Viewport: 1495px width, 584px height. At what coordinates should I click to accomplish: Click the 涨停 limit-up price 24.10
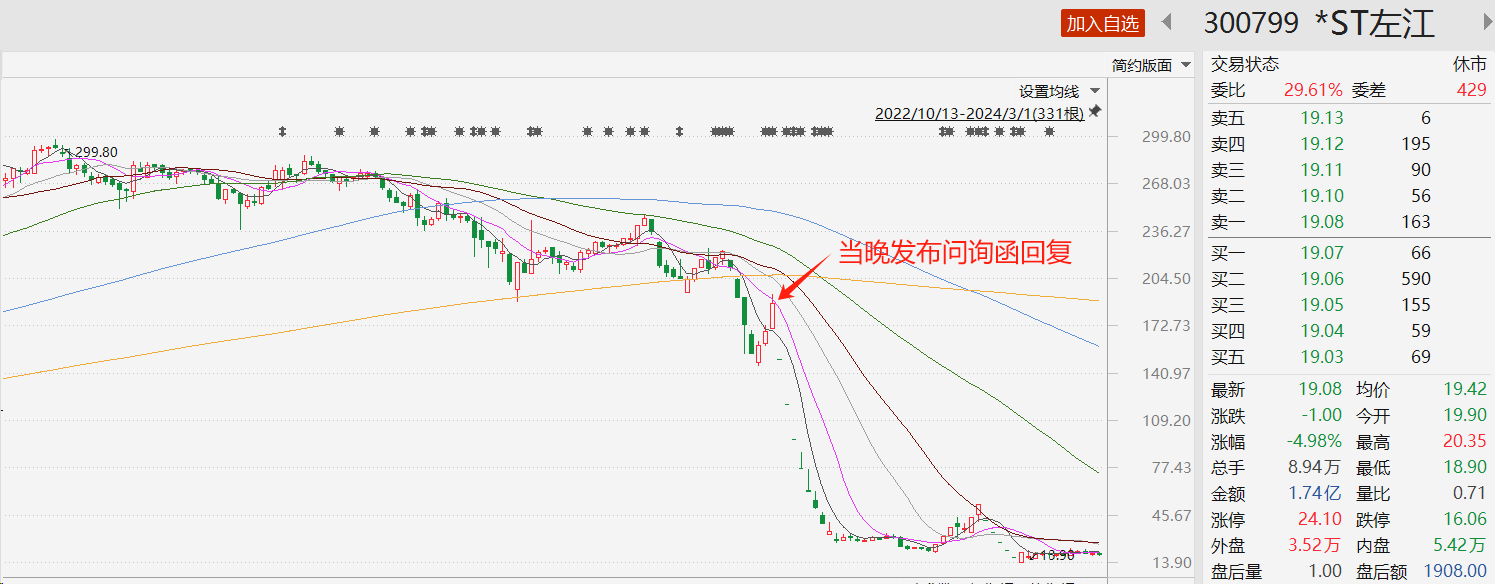pyautogui.click(x=1321, y=520)
